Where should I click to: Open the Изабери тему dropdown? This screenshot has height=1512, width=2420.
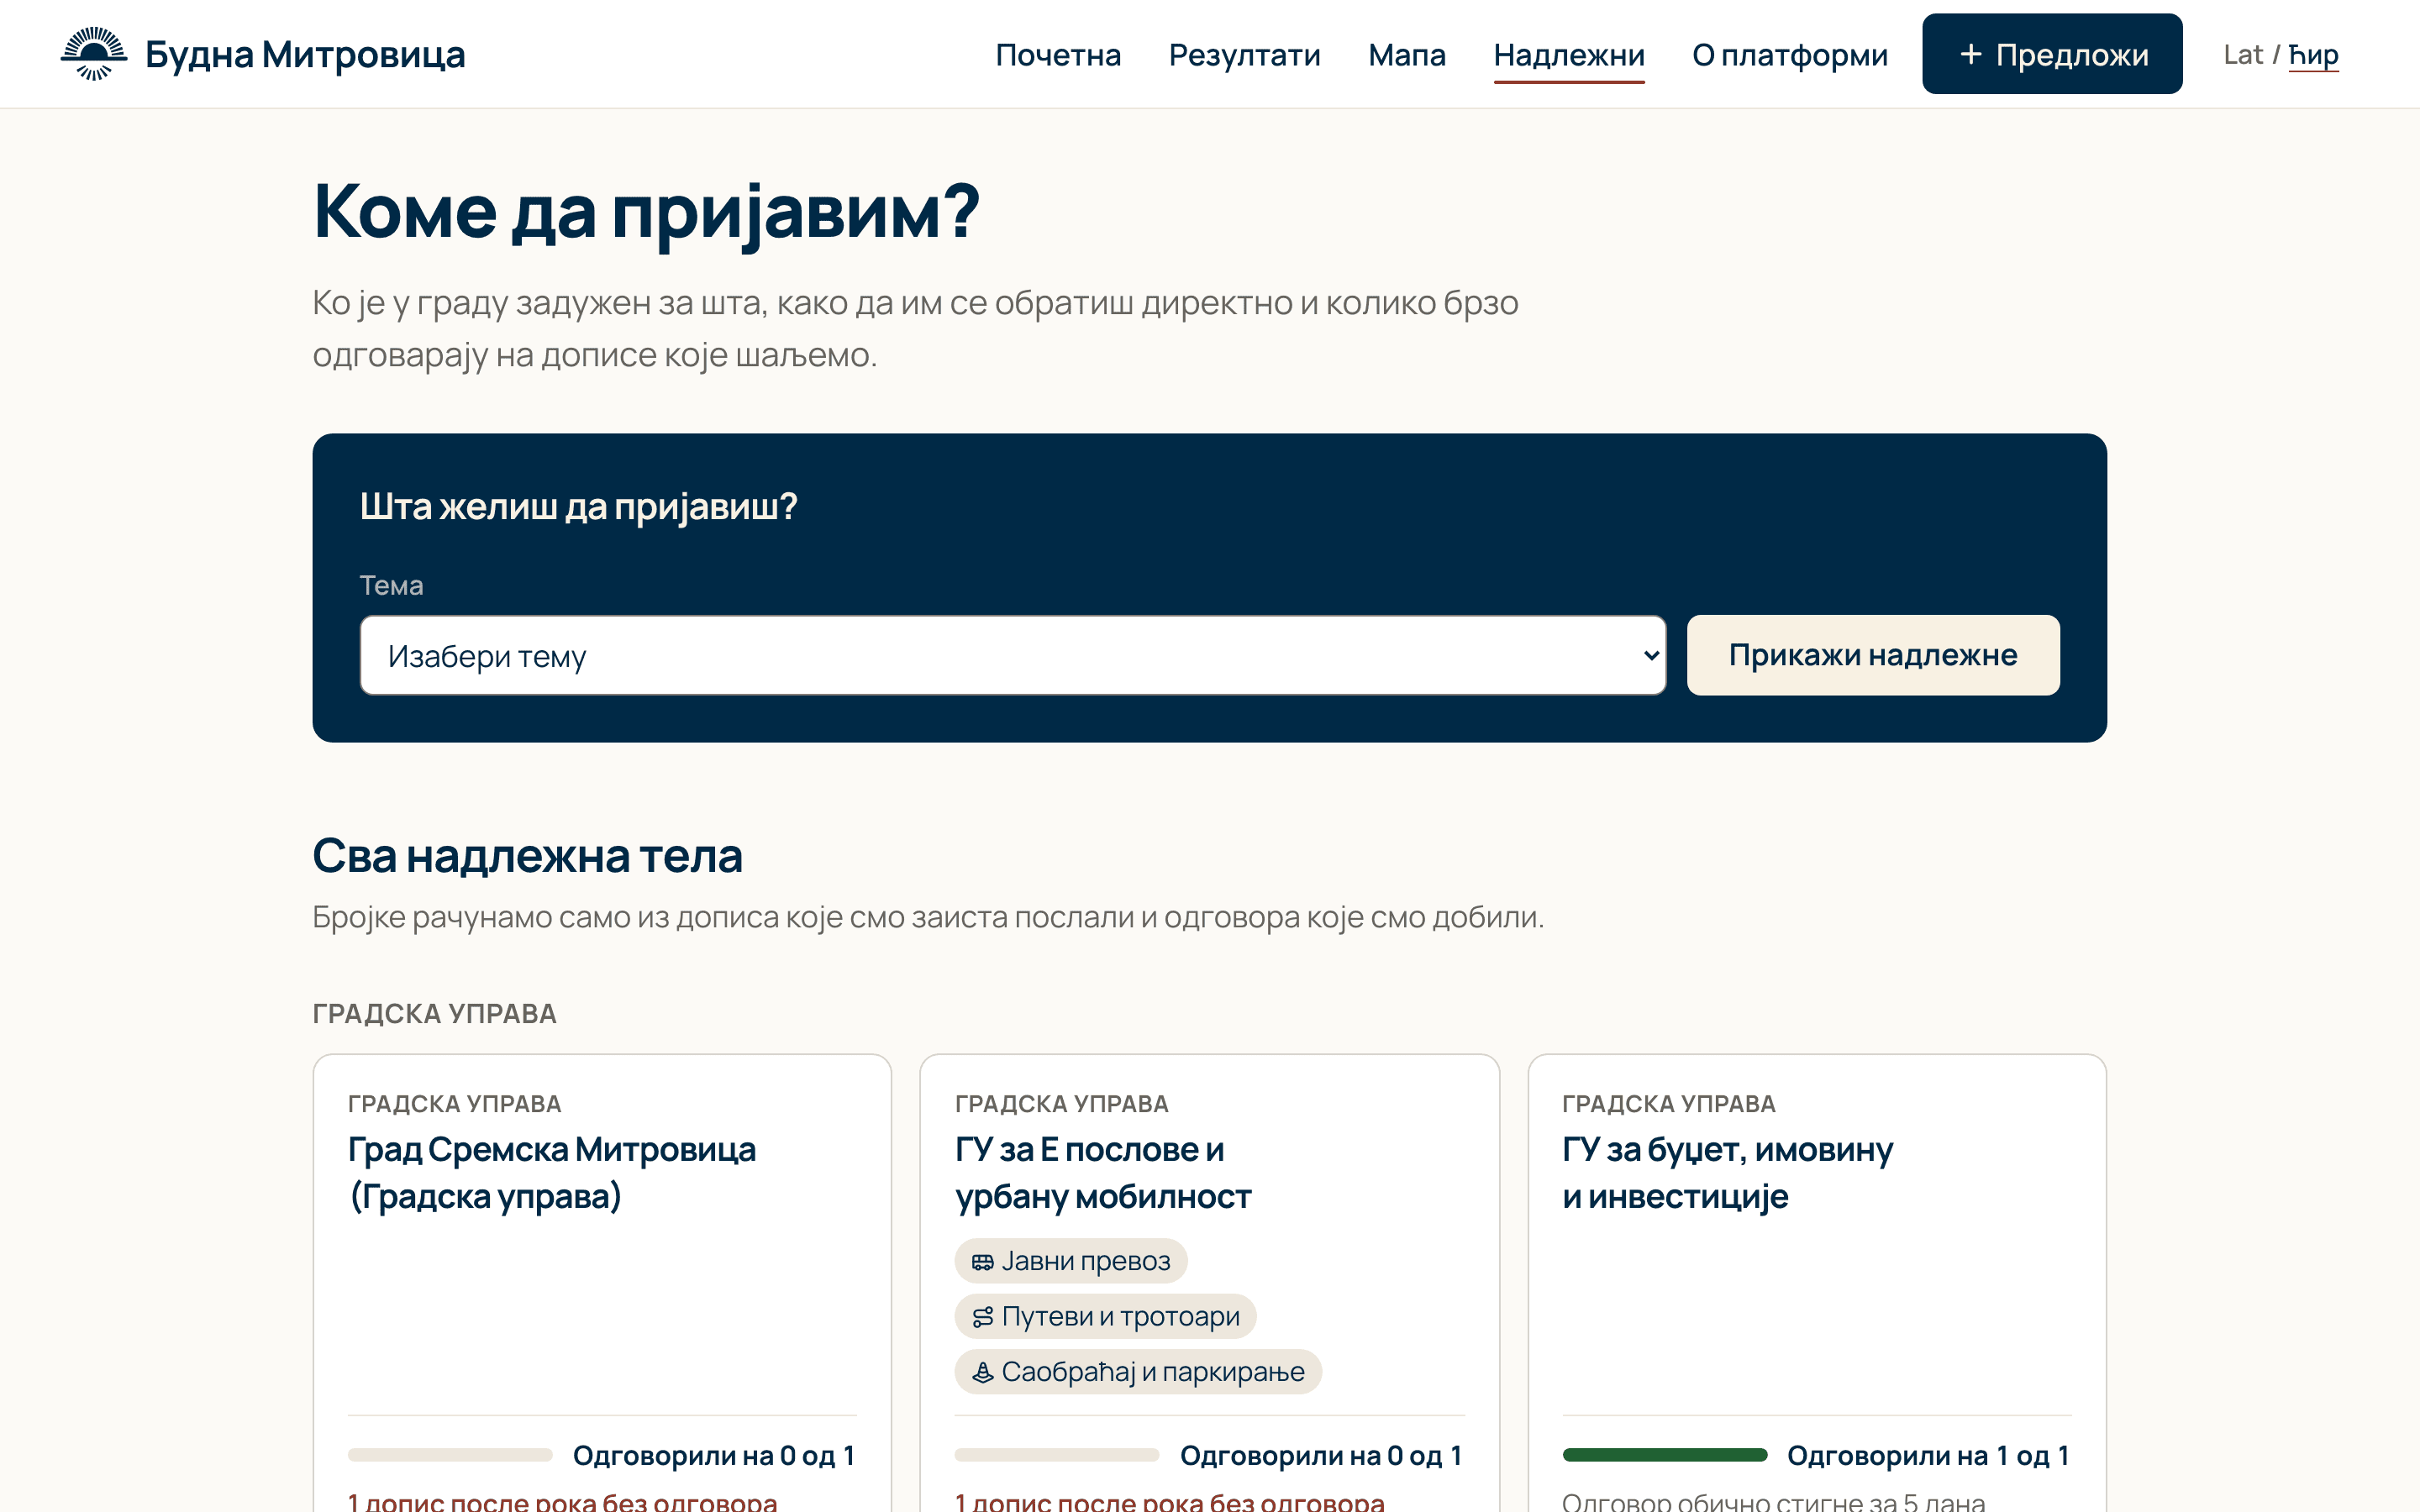[x=1012, y=655]
